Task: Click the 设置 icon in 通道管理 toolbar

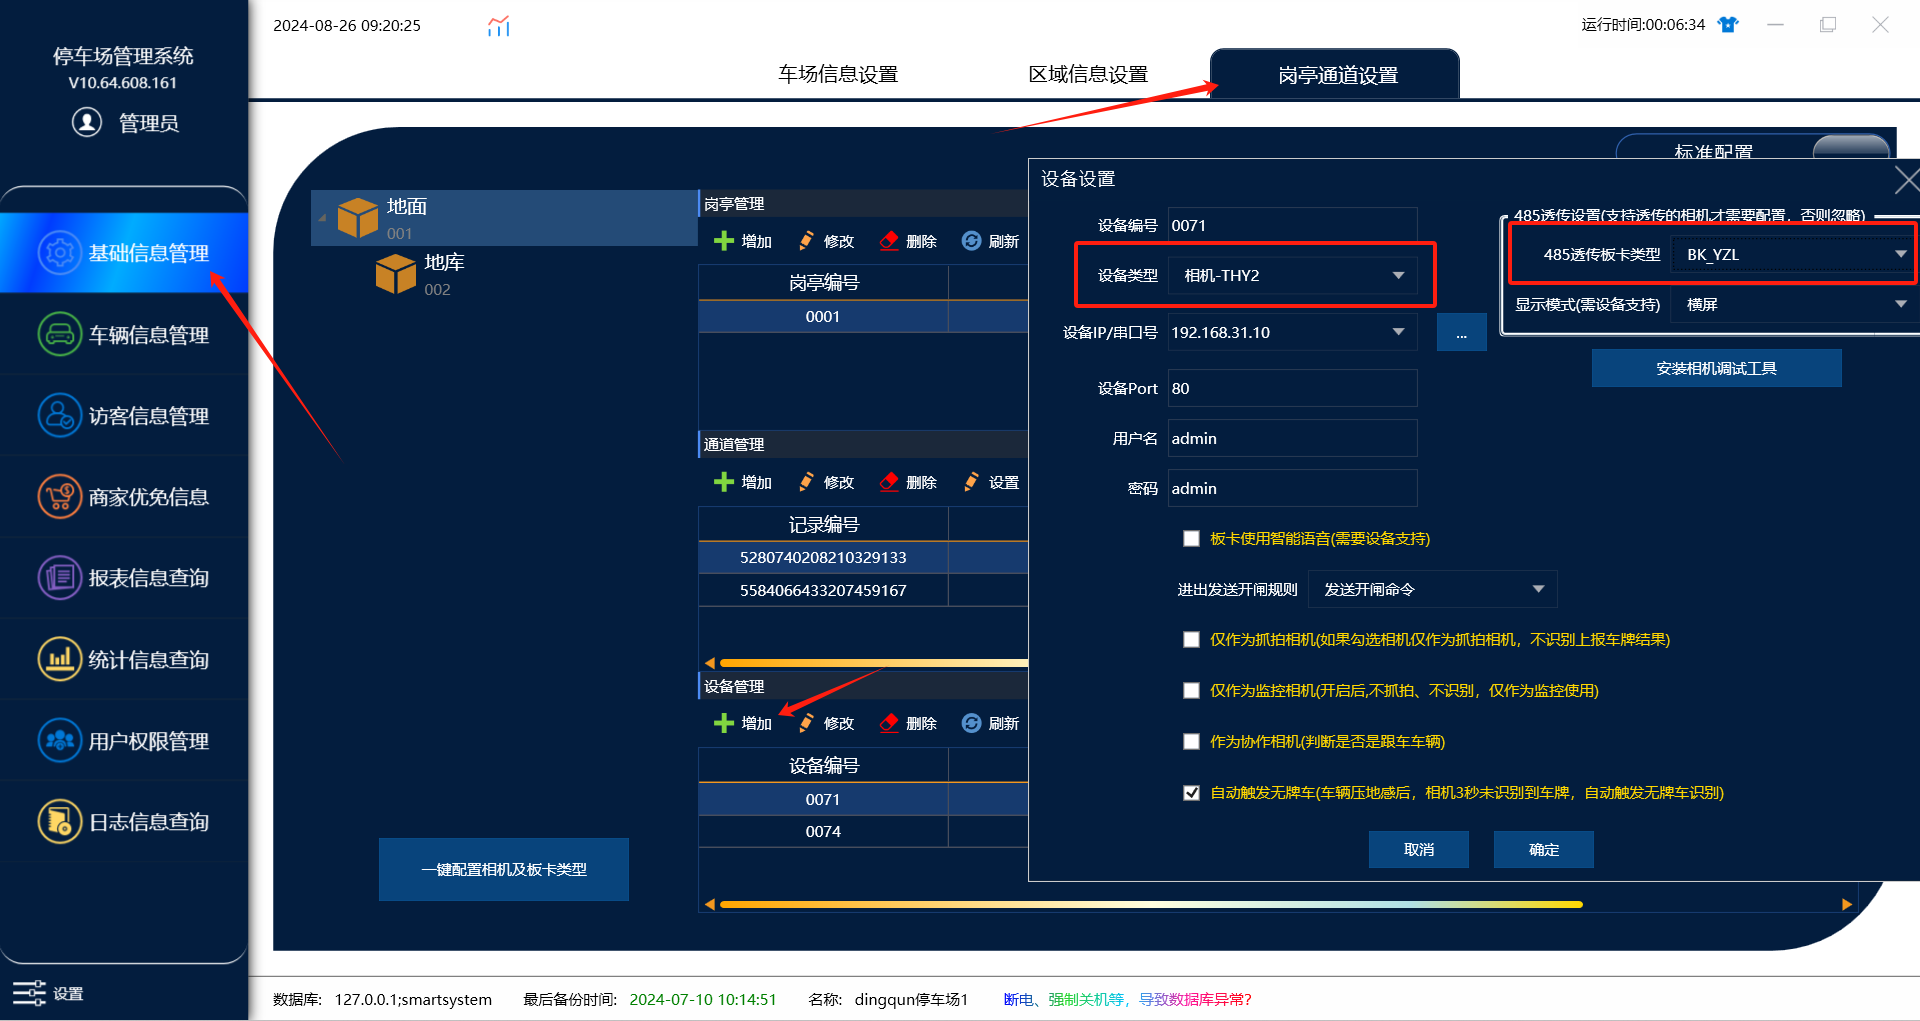Action: coord(971,482)
